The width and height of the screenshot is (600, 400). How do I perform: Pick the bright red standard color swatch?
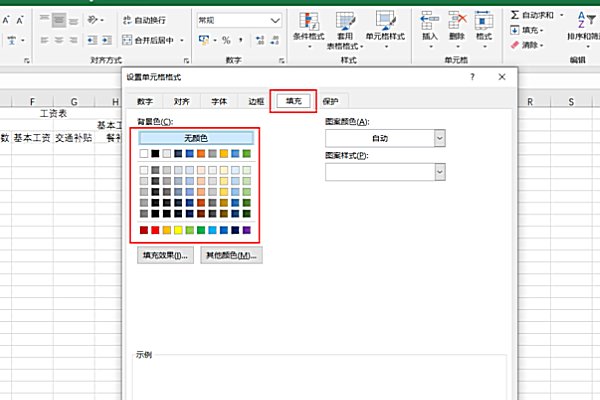pos(155,230)
